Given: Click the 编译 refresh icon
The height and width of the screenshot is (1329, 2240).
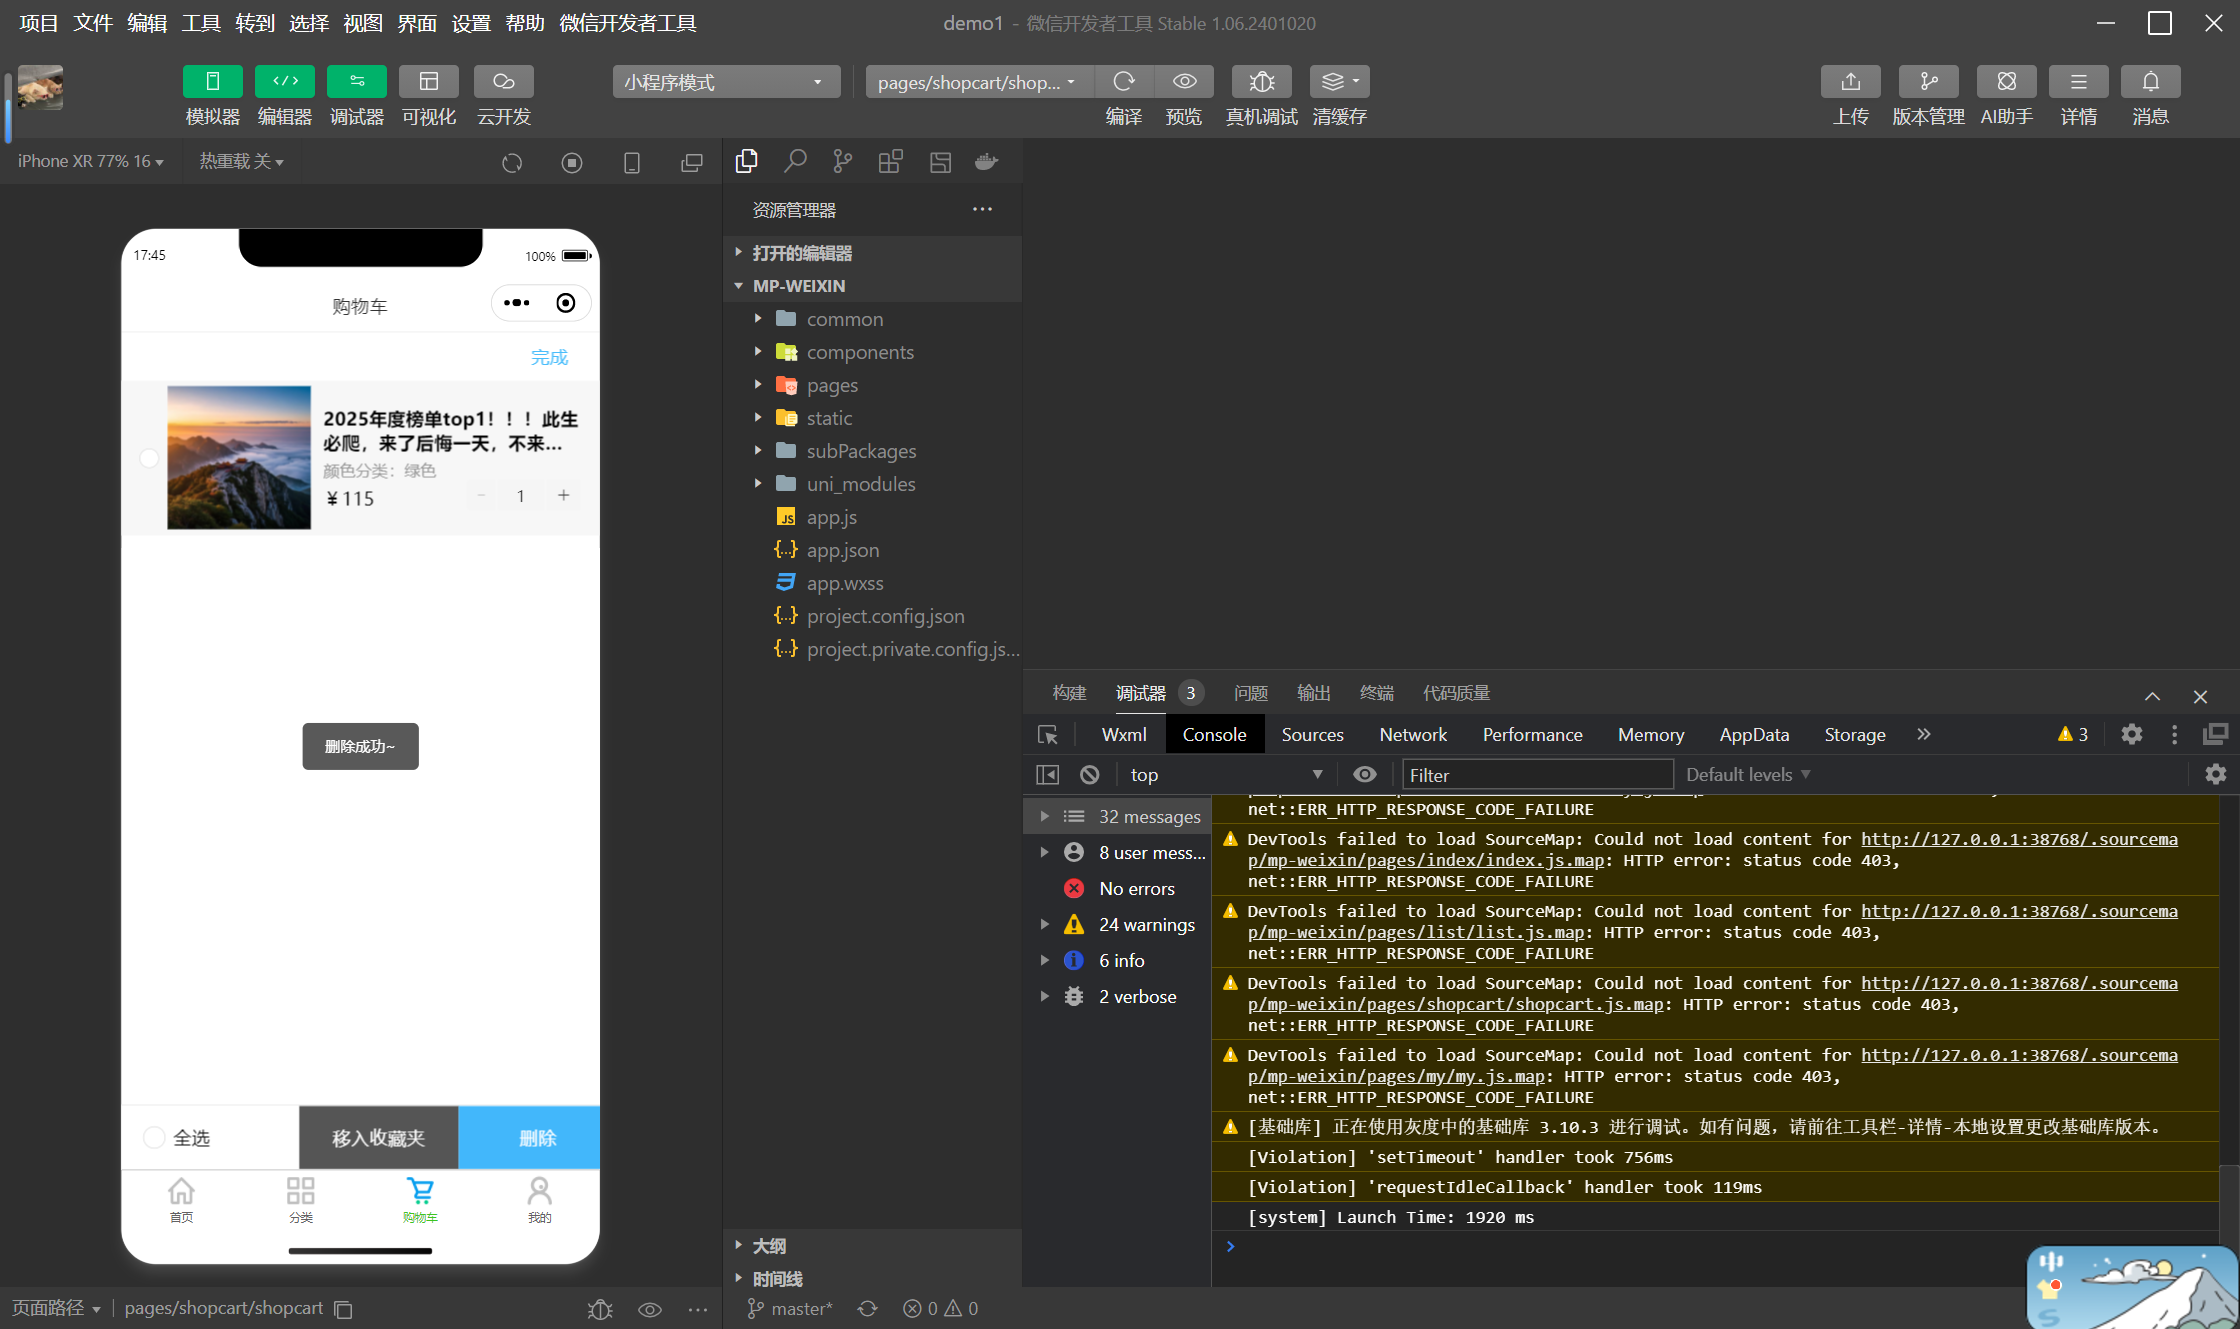Looking at the screenshot, I should (1124, 82).
